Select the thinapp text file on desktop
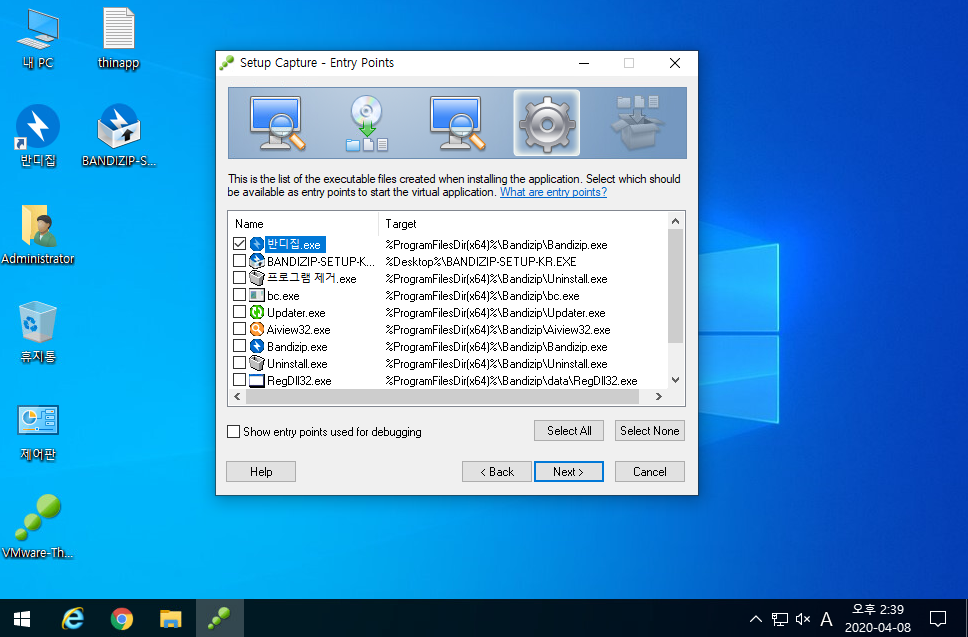This screenshot has width=968, height=637. 119,38
